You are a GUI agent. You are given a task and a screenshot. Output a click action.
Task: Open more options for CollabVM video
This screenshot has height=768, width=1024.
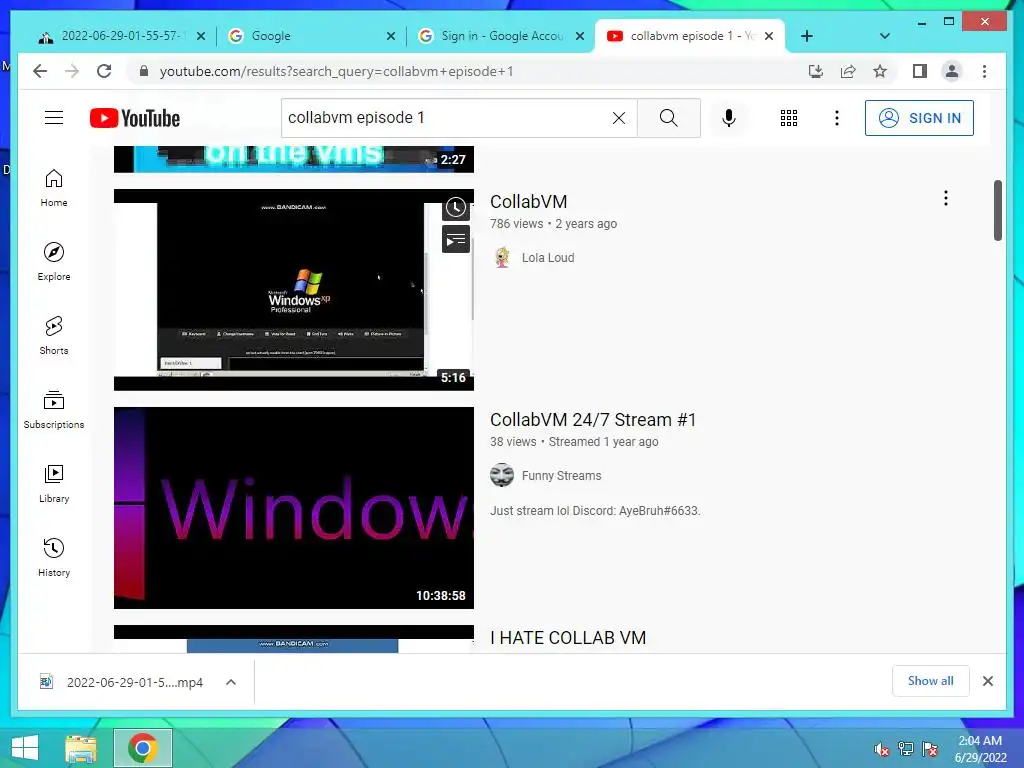pos(946,199)
